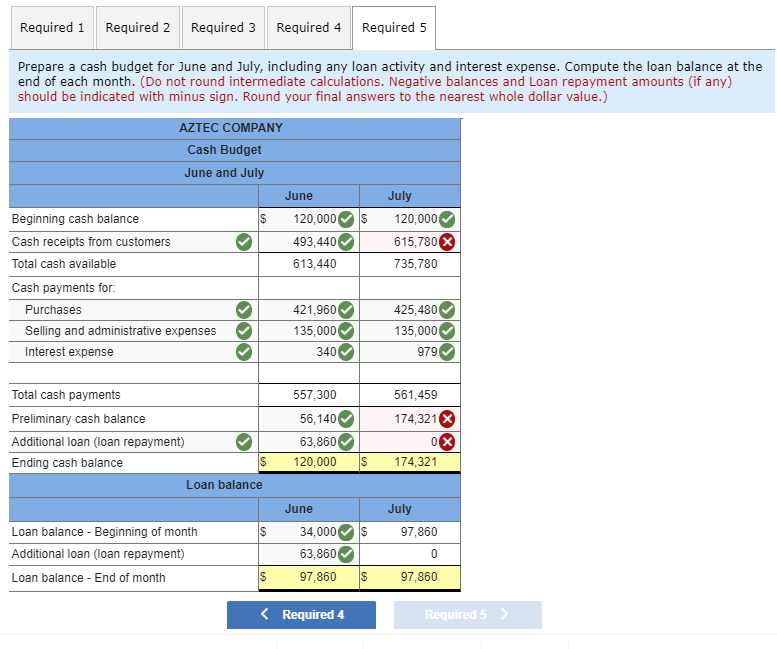Edit July additional loan field showing 0

pos(410,441)
